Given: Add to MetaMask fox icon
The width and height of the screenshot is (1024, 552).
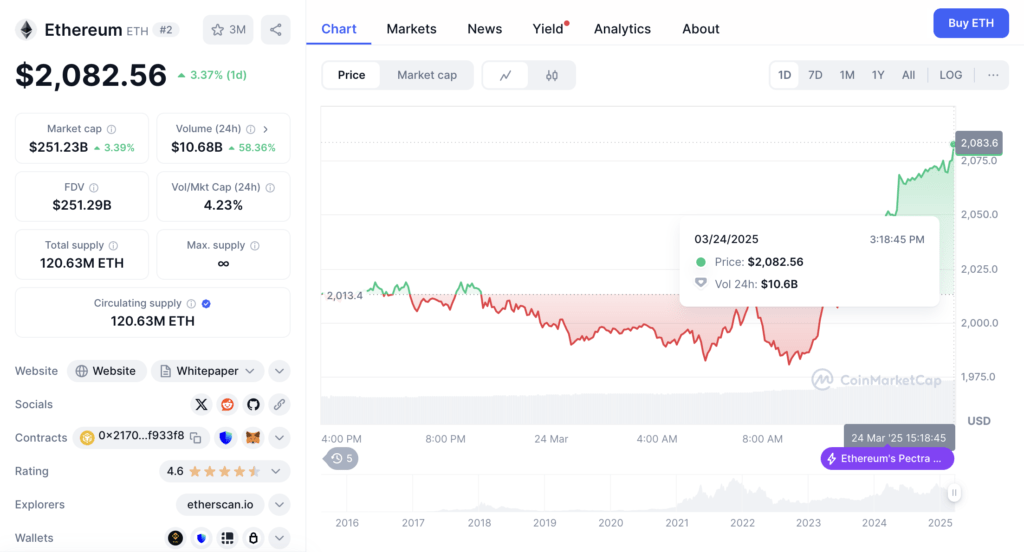Looking at the screenshot, I should (253, 438).
